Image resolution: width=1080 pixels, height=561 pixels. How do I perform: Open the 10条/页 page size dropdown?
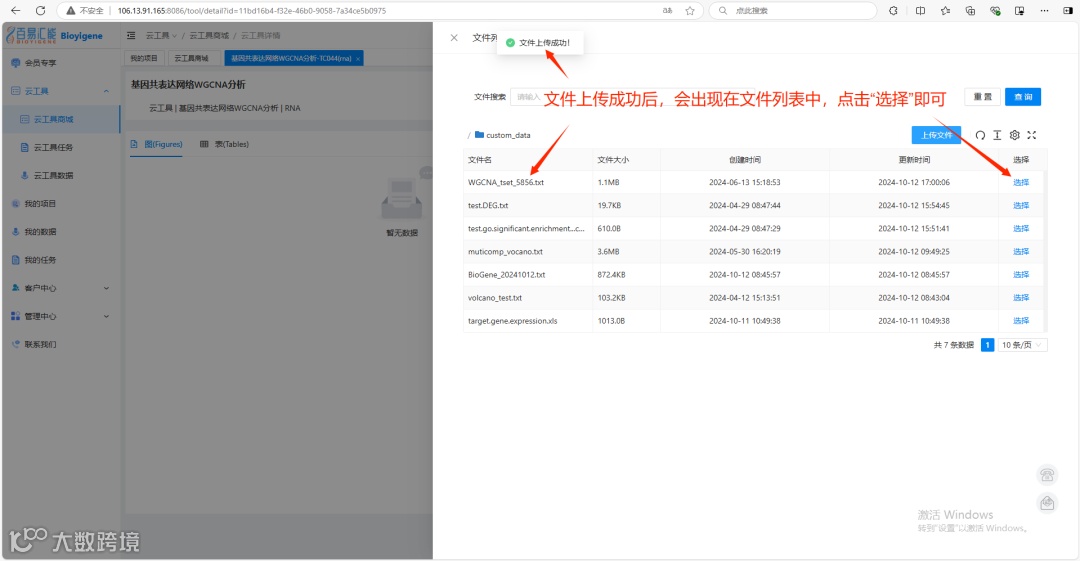pos(1022,345)
